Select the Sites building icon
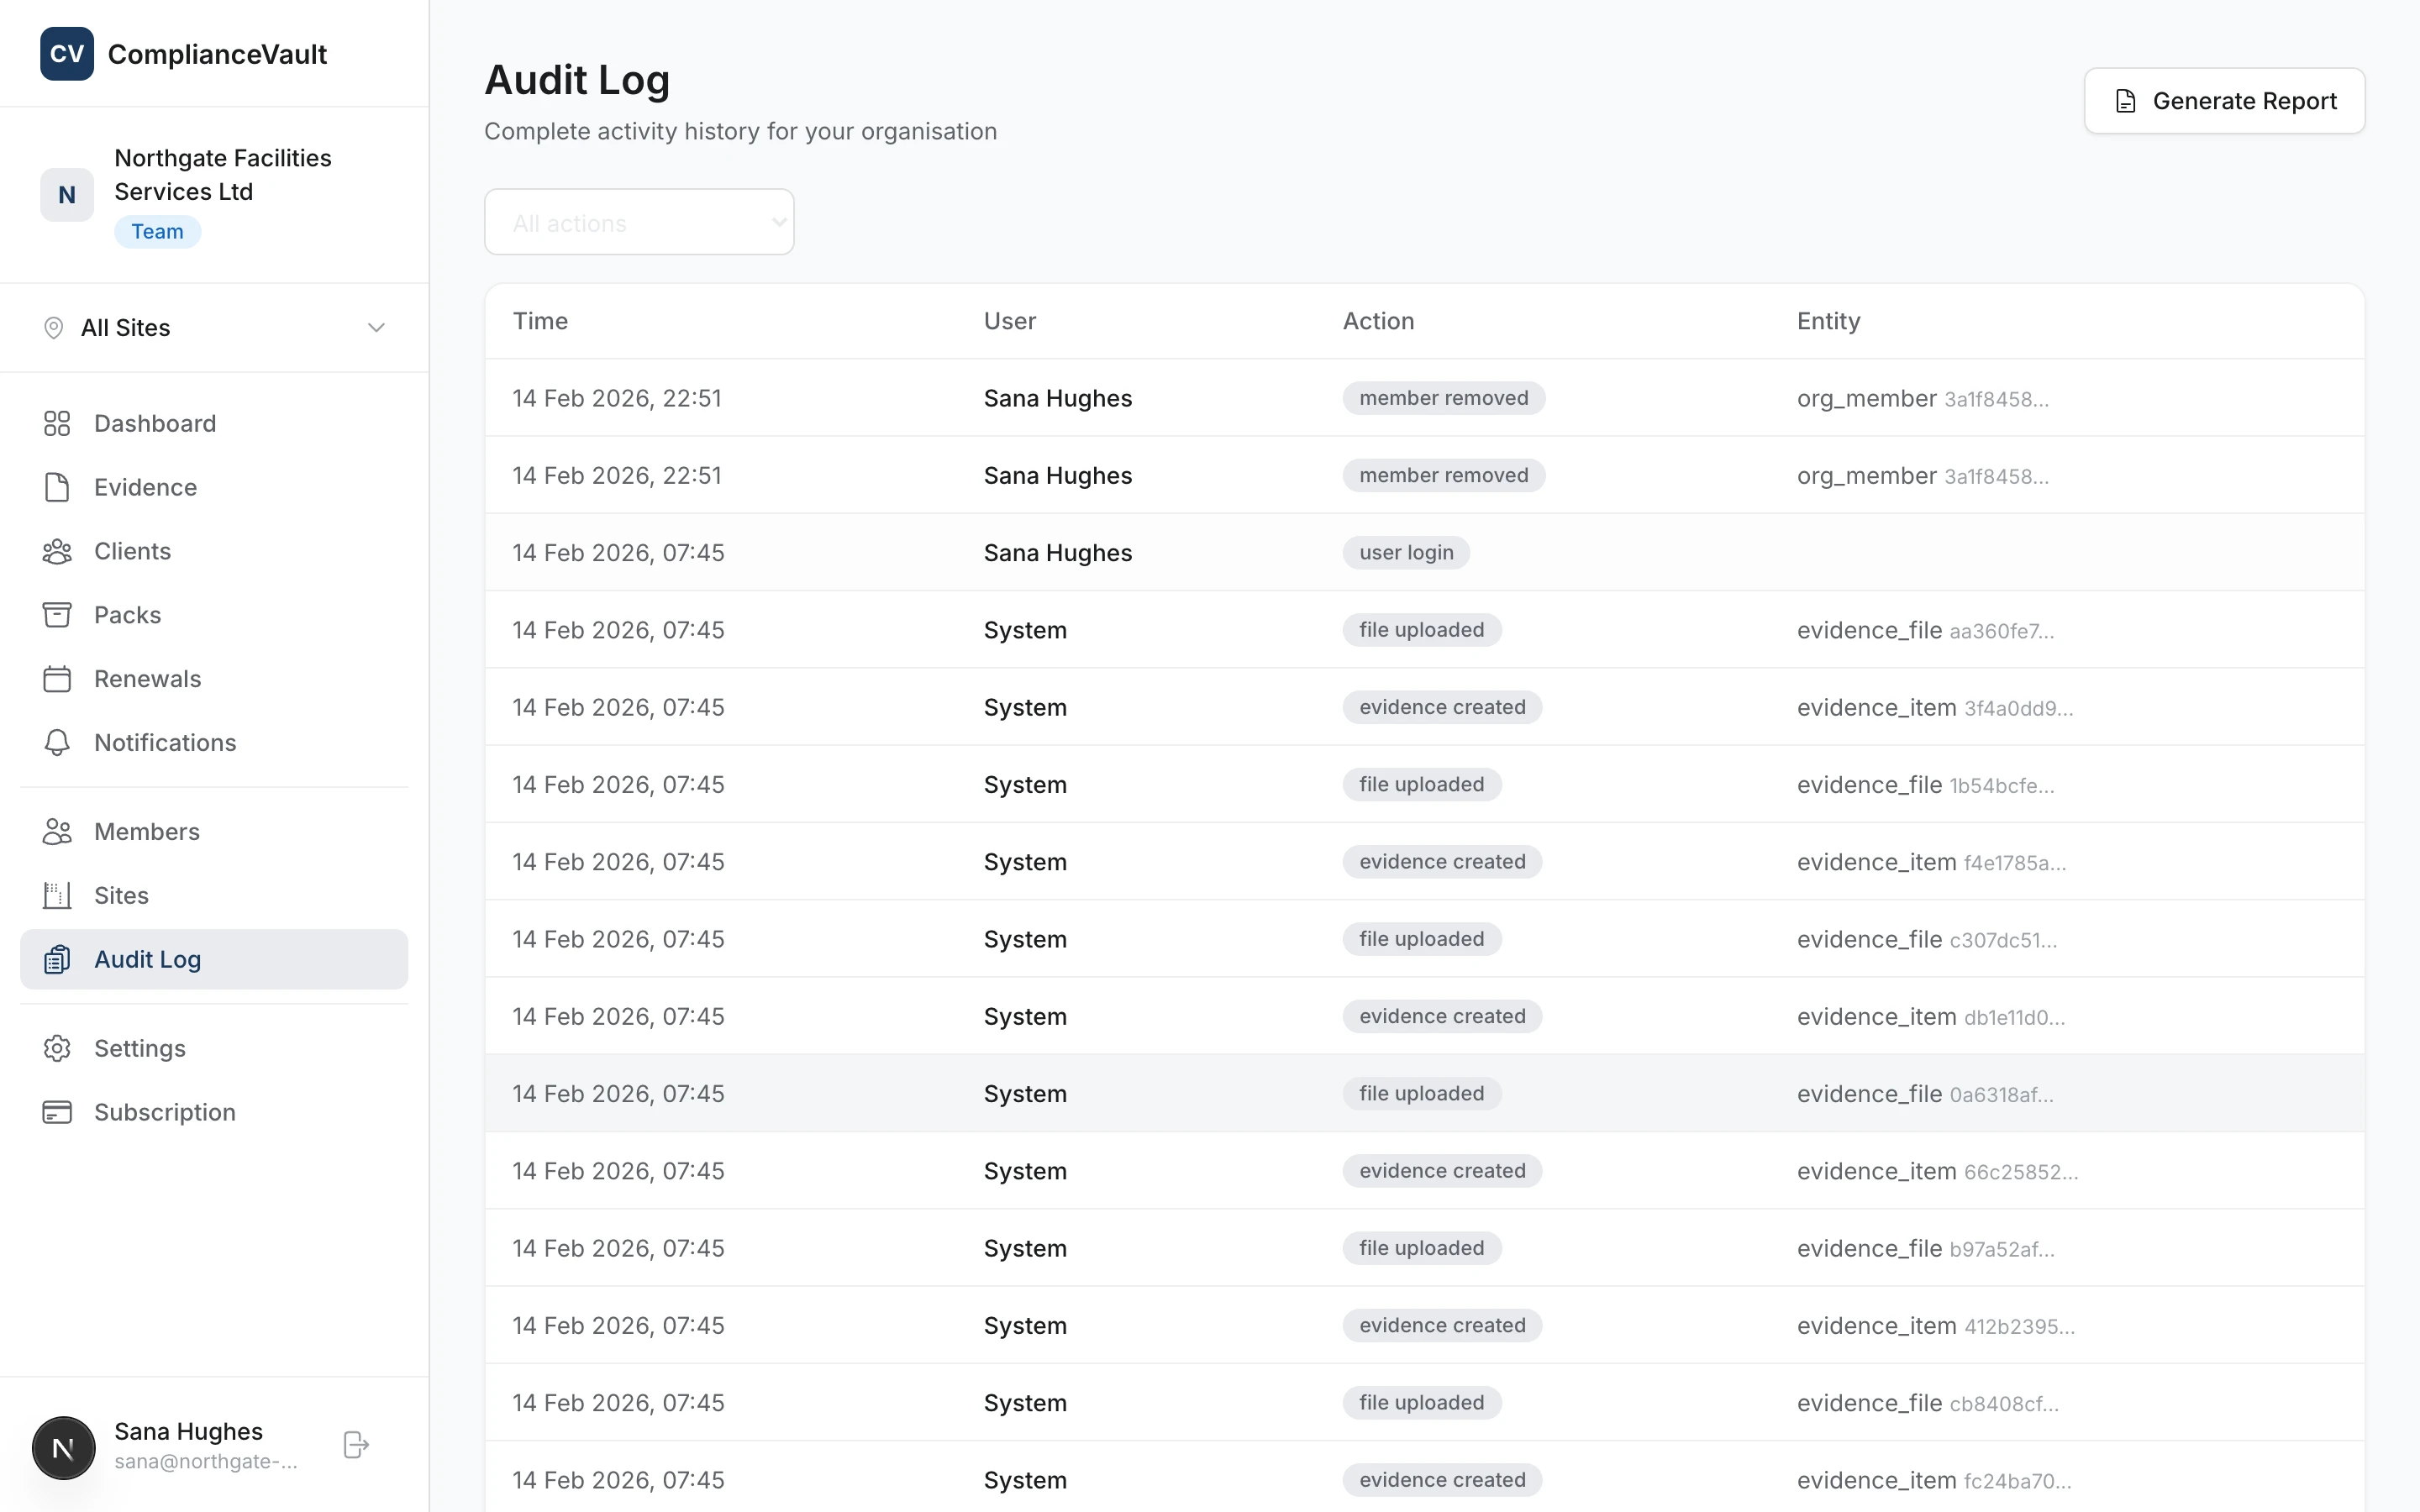2420x1512 pixels. click(56, 895)
